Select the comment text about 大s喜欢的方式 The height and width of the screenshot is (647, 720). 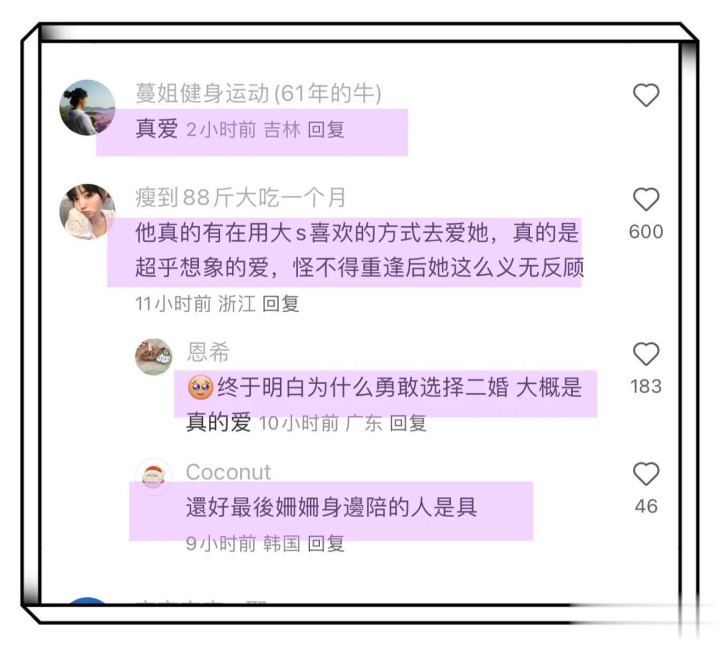point(359,250)
